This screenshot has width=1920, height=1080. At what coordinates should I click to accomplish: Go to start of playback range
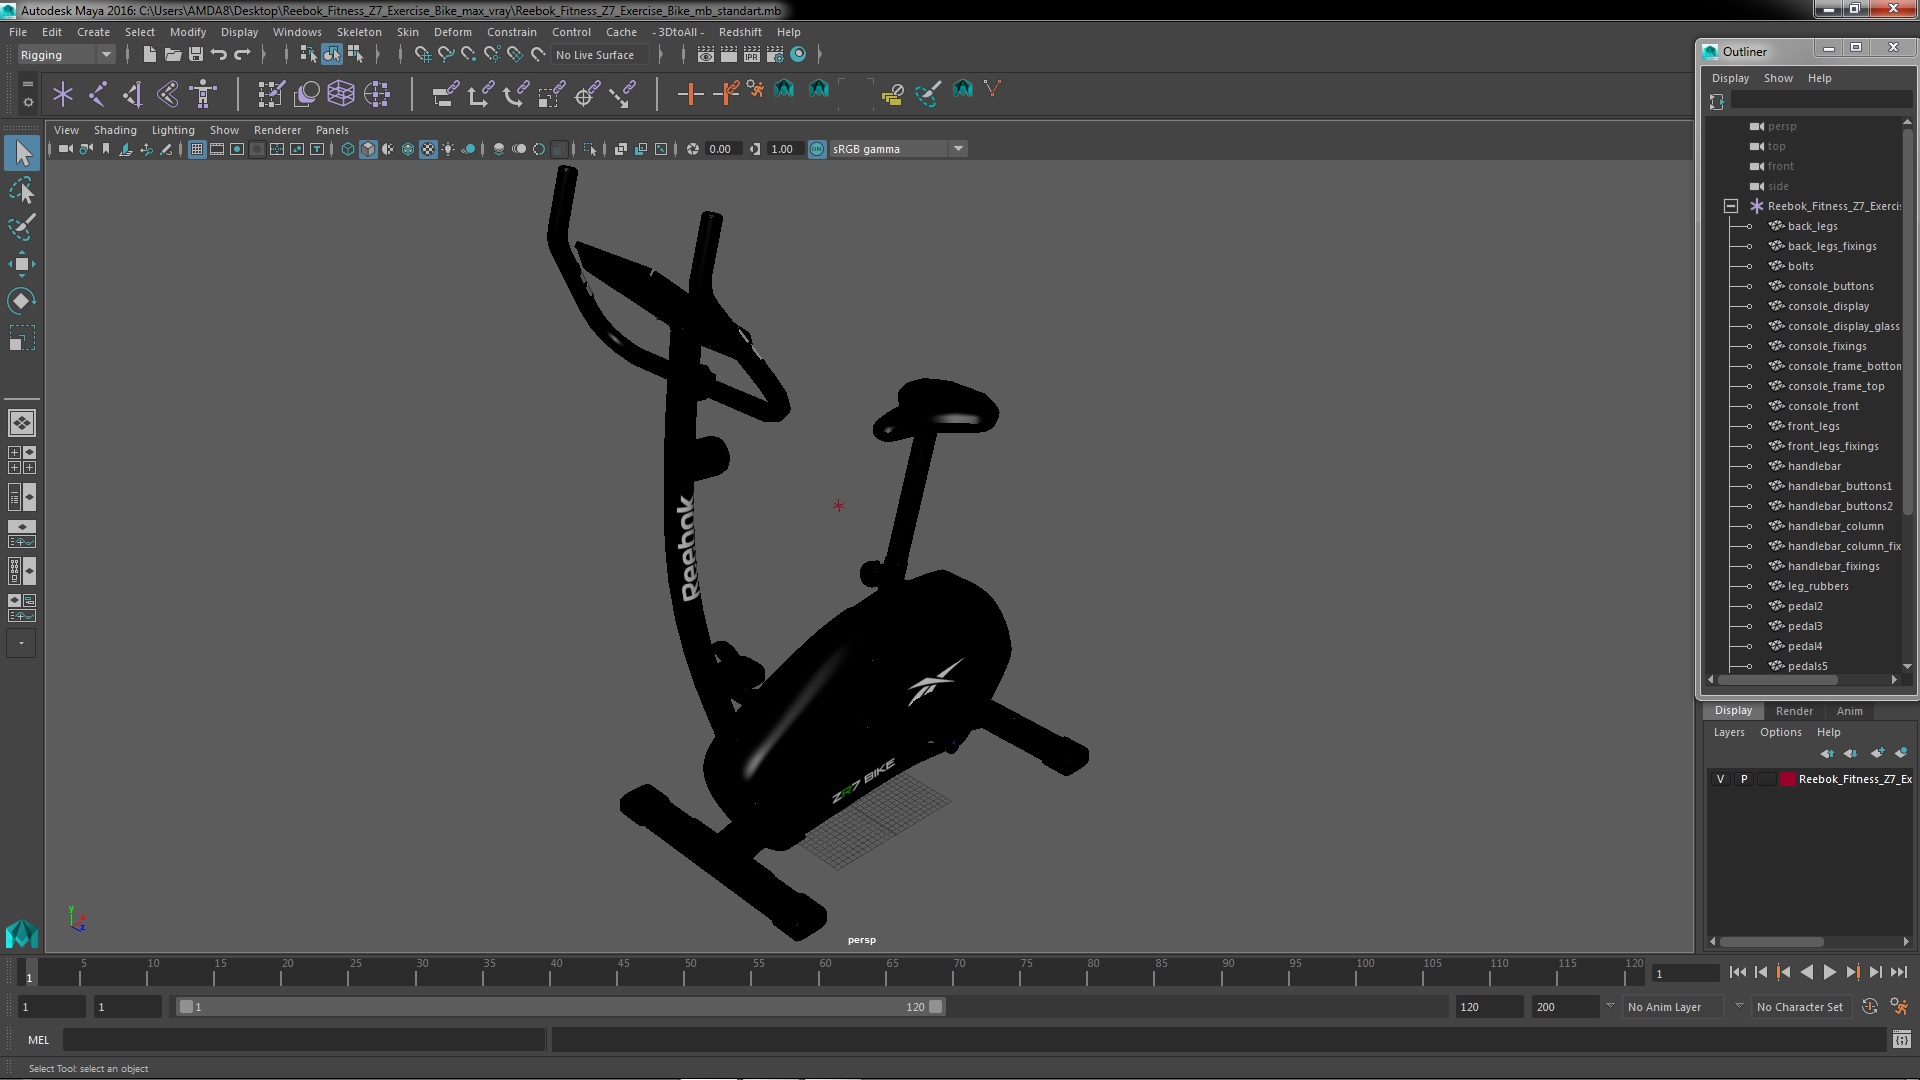click(x=1737, y=972)
